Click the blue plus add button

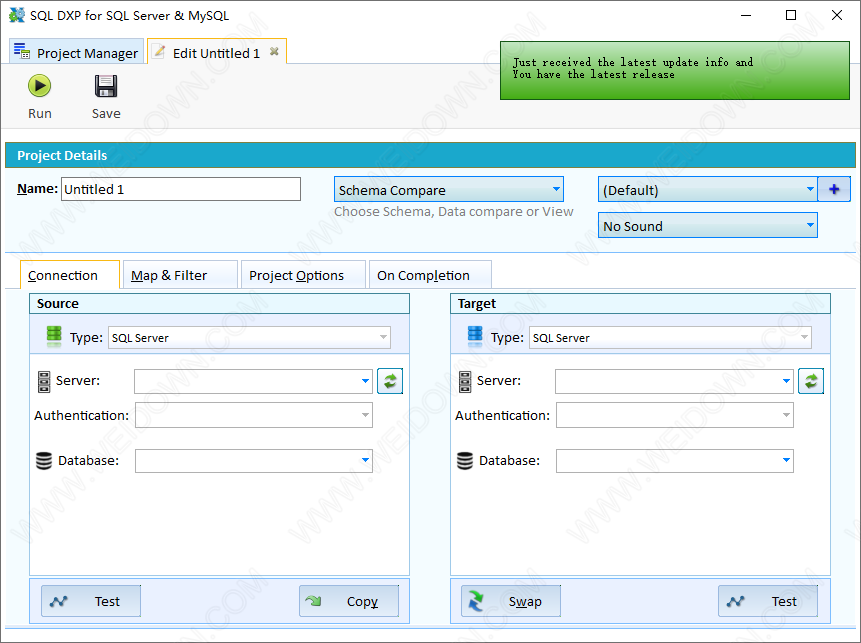click(x=834, y=189)
